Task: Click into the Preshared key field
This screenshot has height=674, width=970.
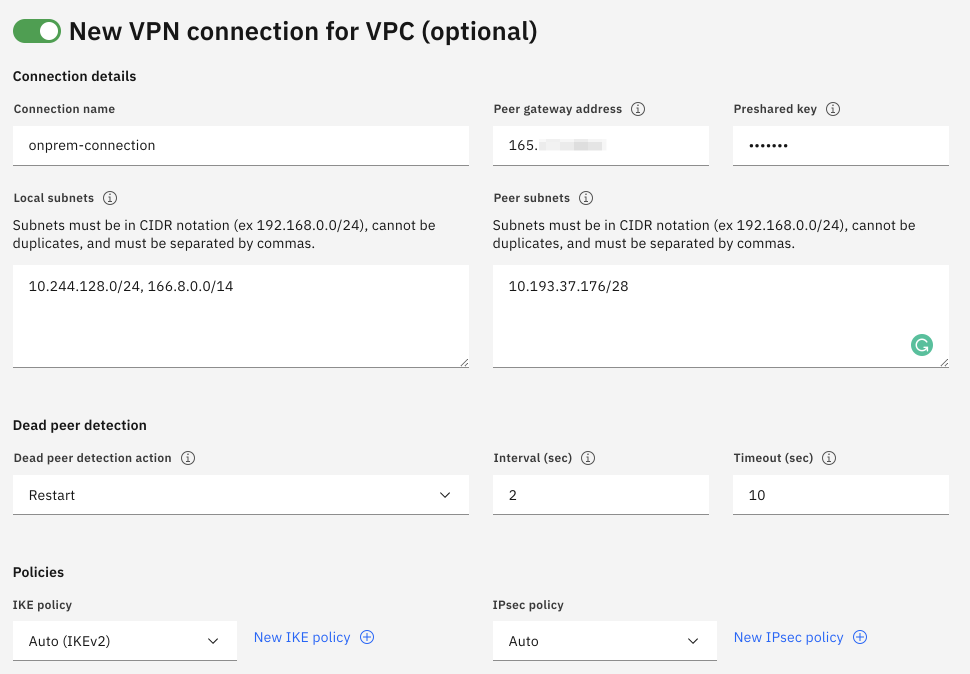Action: pos(840,145)
